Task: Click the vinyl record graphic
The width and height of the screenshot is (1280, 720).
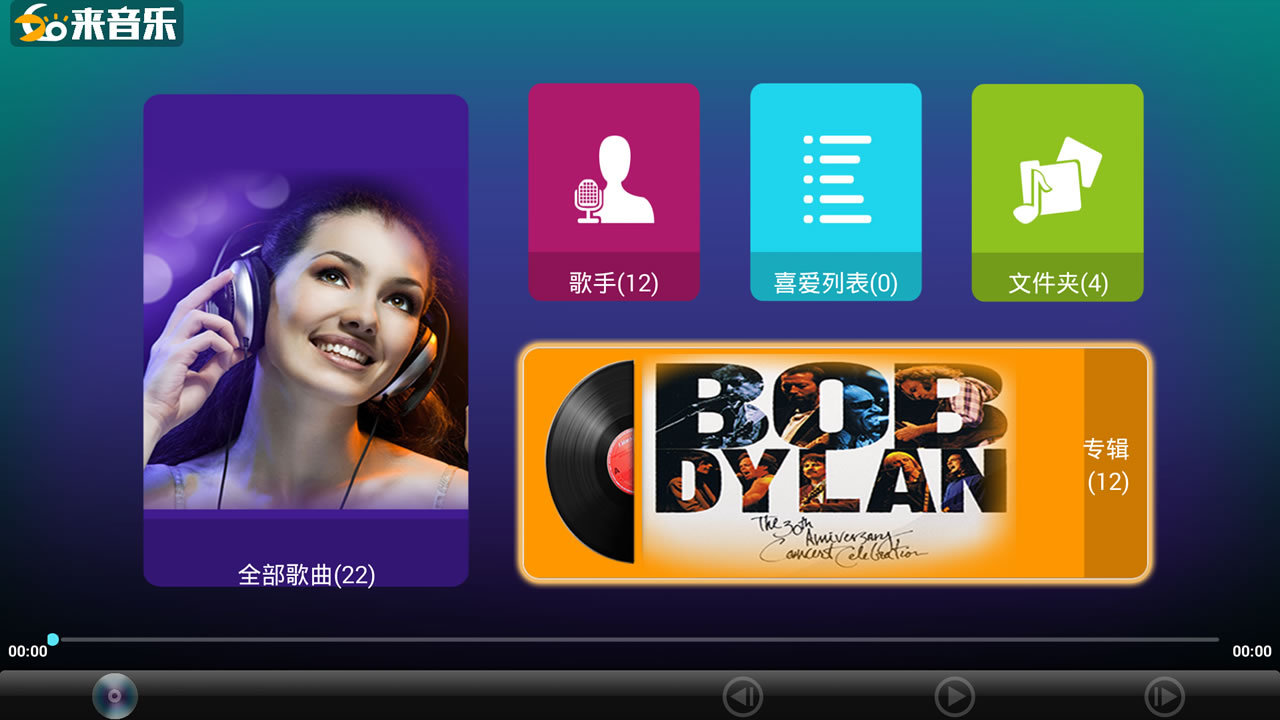Action: (590, 462)
